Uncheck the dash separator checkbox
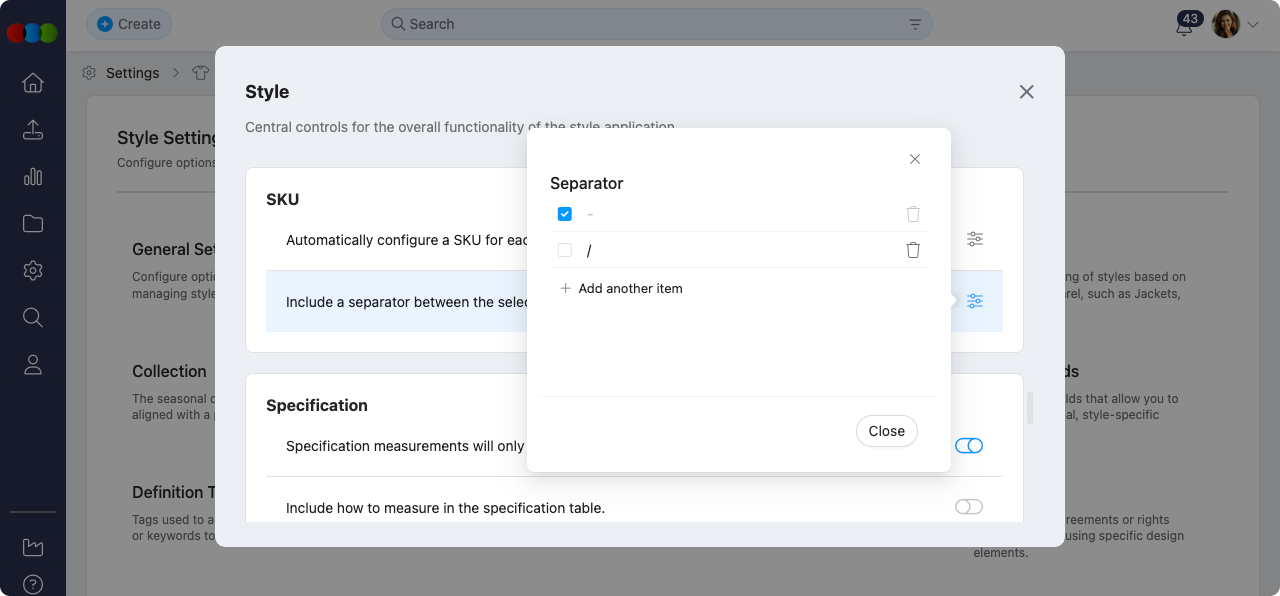Viewport: 1280px width, 596px height. click(565, 214)
